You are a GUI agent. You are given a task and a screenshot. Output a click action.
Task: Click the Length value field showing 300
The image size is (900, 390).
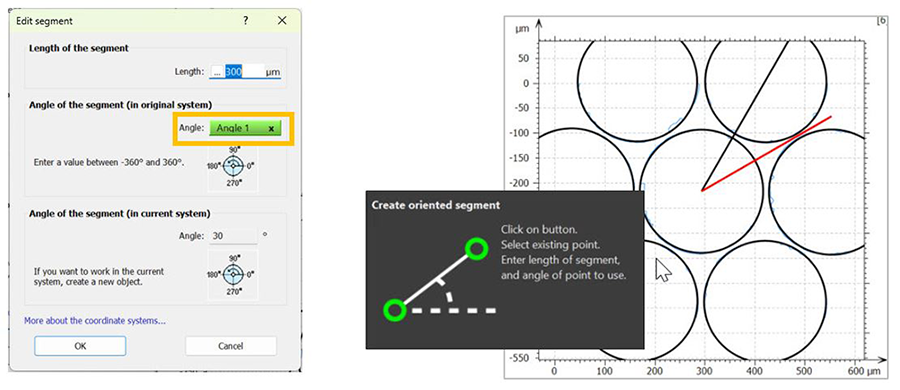pyautogui.click(x=244, y=72)
